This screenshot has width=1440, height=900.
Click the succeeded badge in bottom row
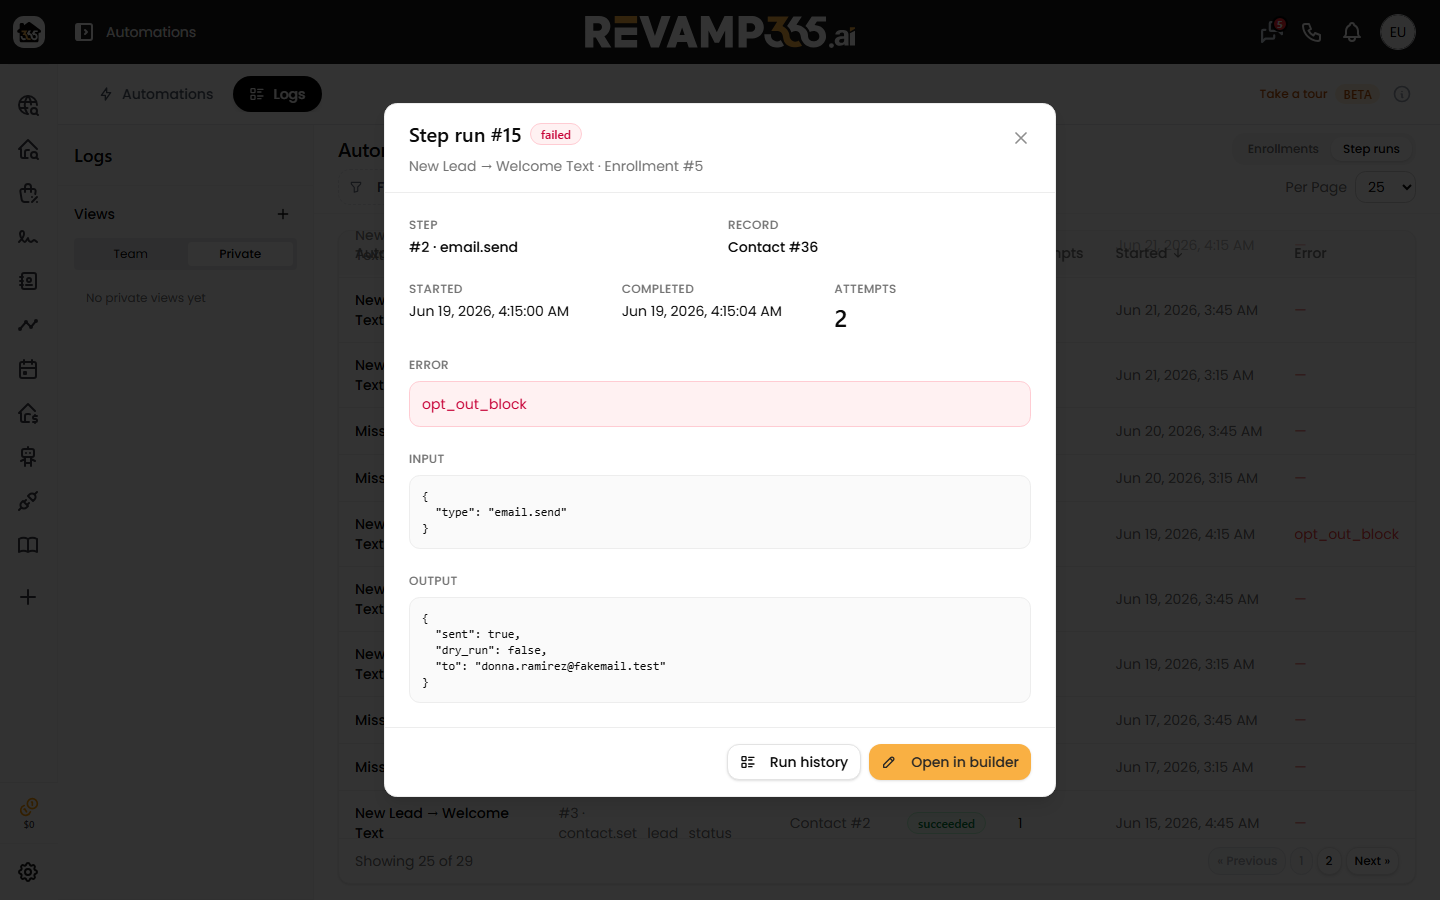coord(946,824)
